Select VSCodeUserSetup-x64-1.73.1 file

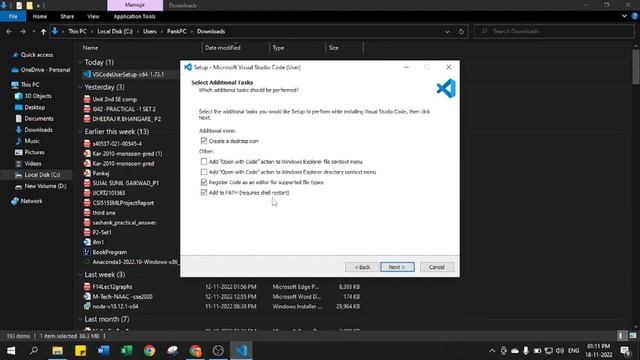pos(128,74)
